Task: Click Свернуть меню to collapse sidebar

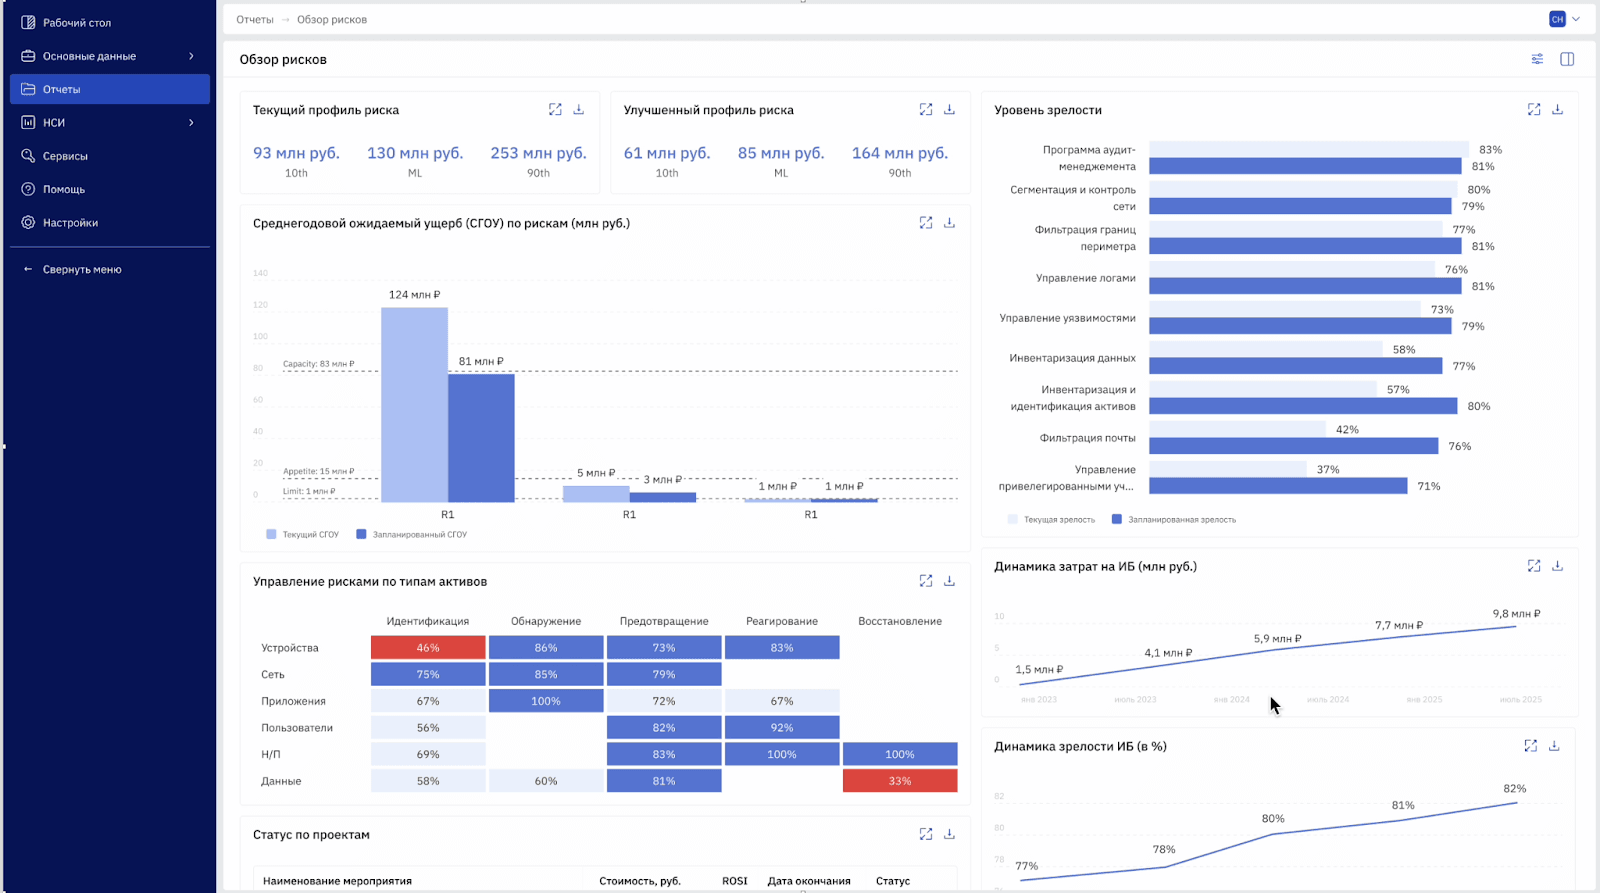Action: click(81, 269)
